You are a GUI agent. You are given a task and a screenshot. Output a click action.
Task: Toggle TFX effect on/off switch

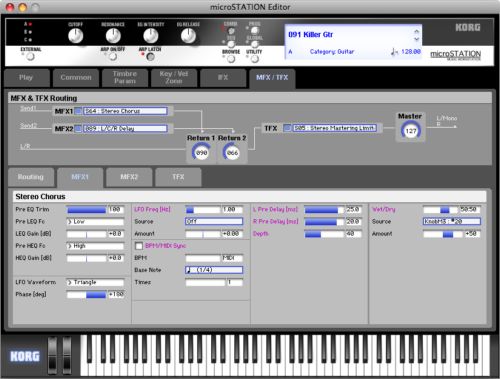pyautogui.click(x=287, y=128)
